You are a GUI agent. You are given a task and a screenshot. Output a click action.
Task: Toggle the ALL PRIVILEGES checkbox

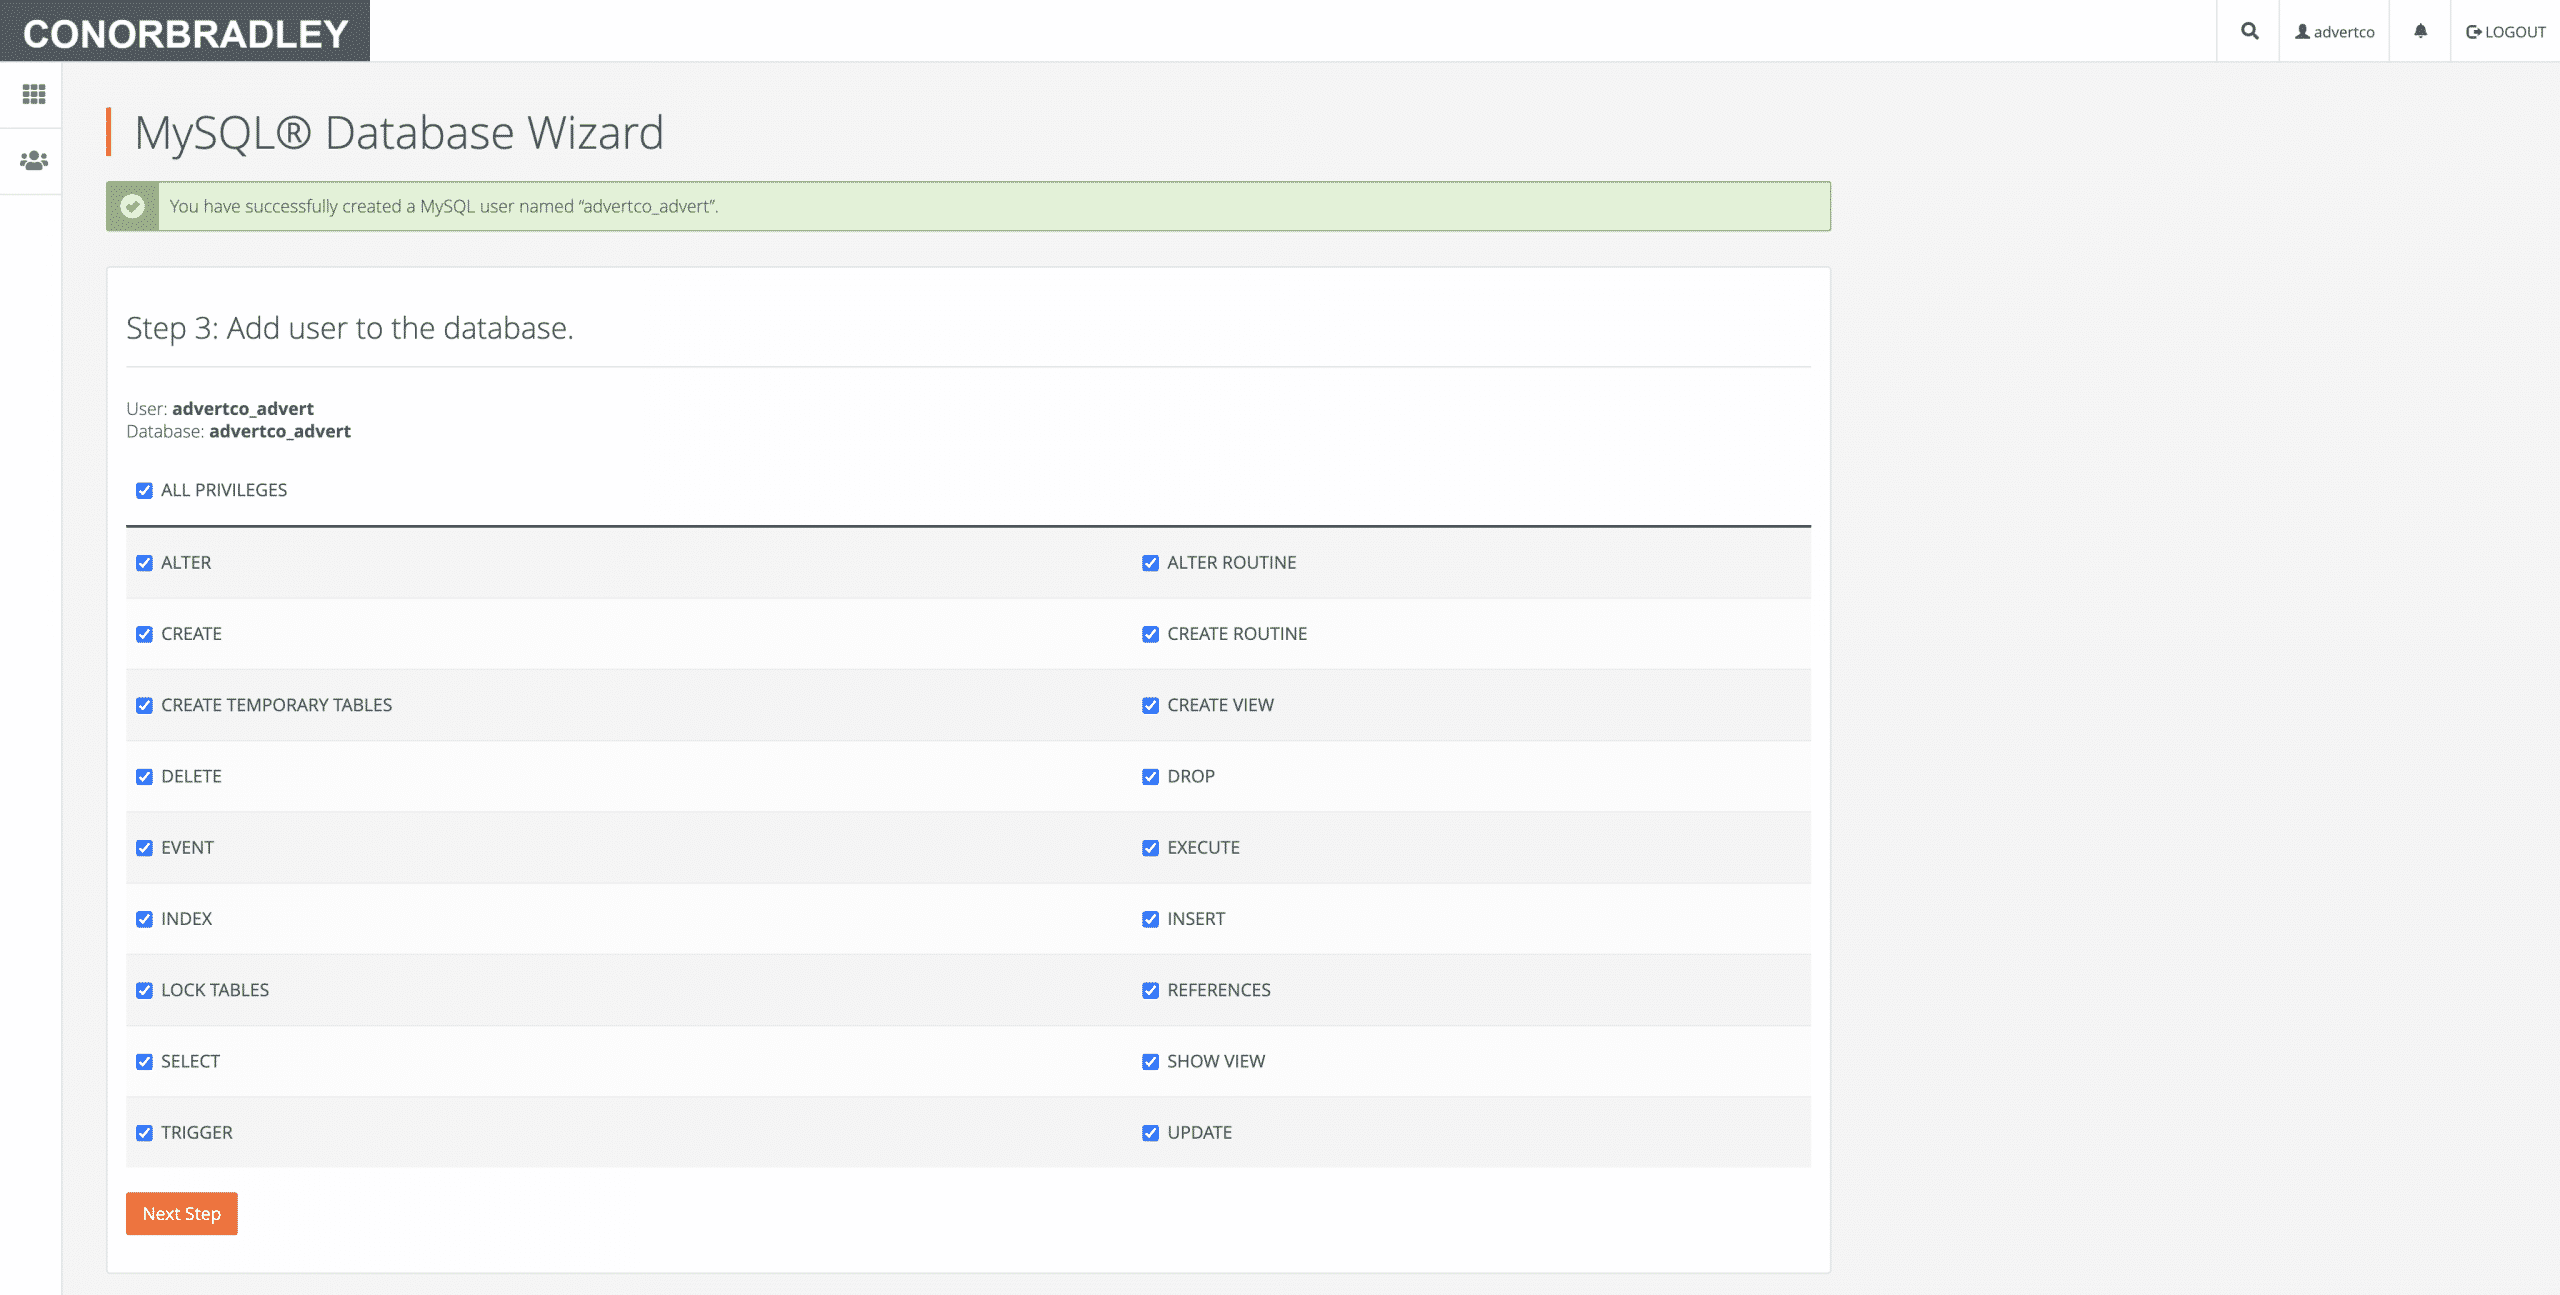click(x=145, y=490)
